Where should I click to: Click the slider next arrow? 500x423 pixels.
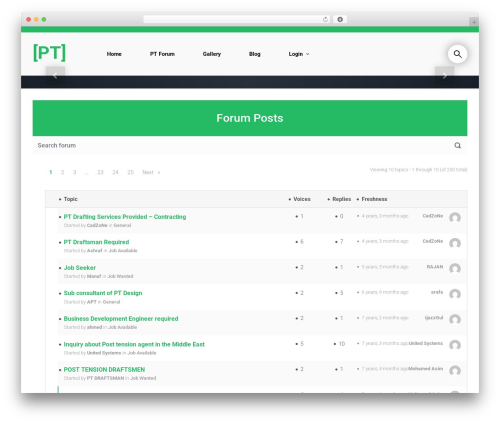pyautogui.click(x=444, y=76)
